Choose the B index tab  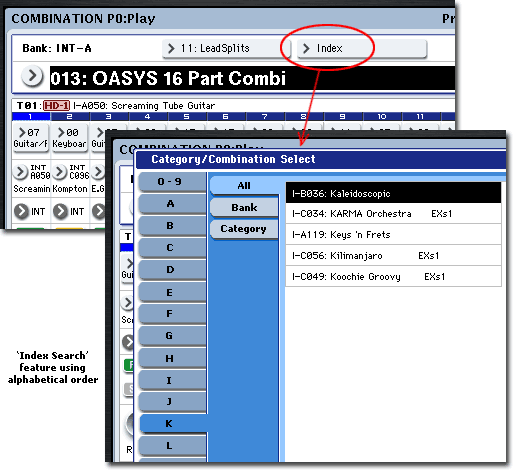(x=172, y=226)
